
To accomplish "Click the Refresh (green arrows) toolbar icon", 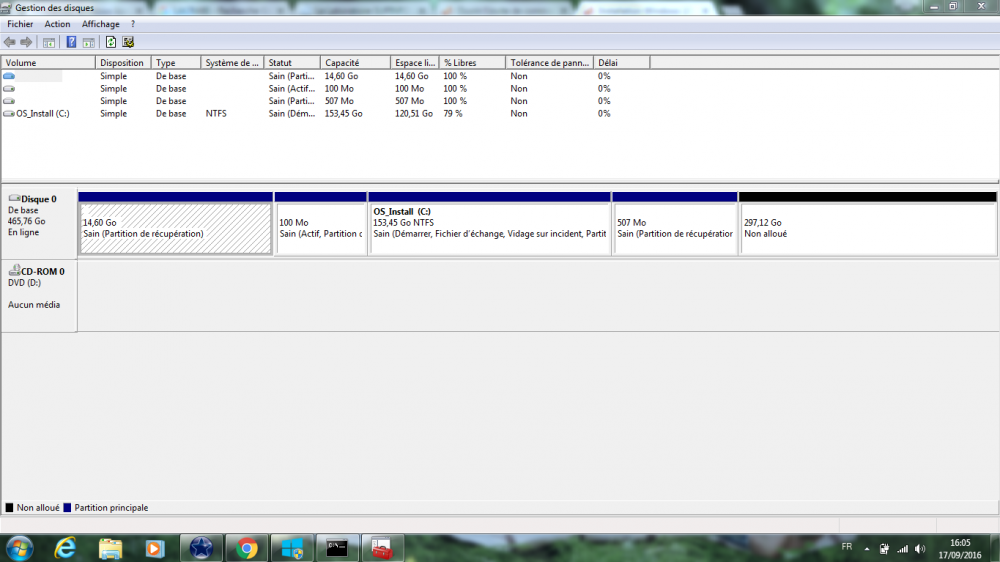I will tap(111, 42).
